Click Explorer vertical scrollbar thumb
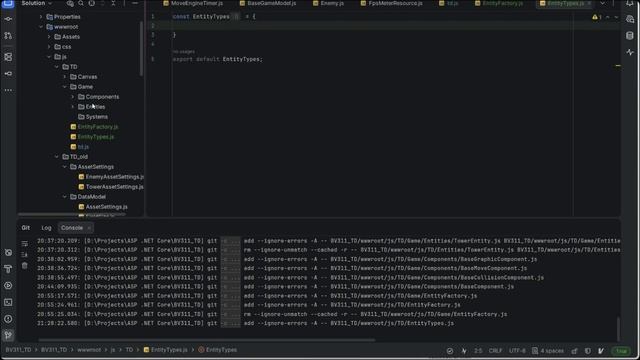This screenshot has width=640, height=360. [x=141, y=48]
